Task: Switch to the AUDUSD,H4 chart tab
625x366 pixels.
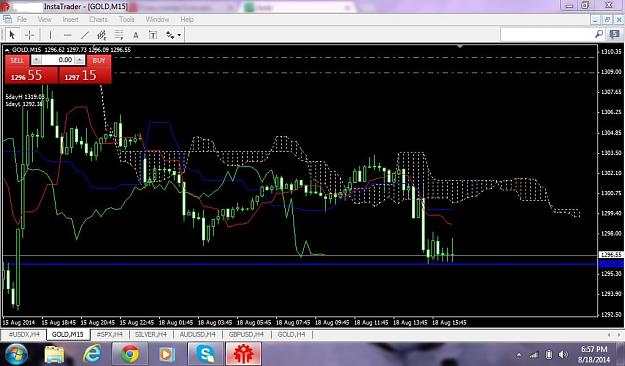Action: pyautogui.click(x=197, y=335)
